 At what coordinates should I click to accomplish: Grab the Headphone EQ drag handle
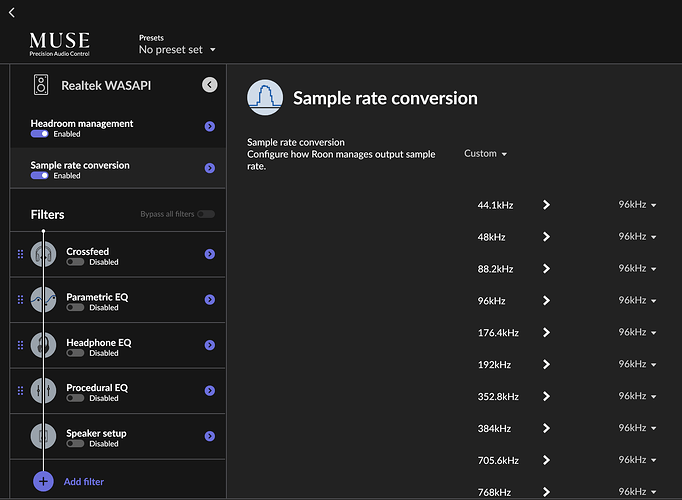tap(20, 345)
